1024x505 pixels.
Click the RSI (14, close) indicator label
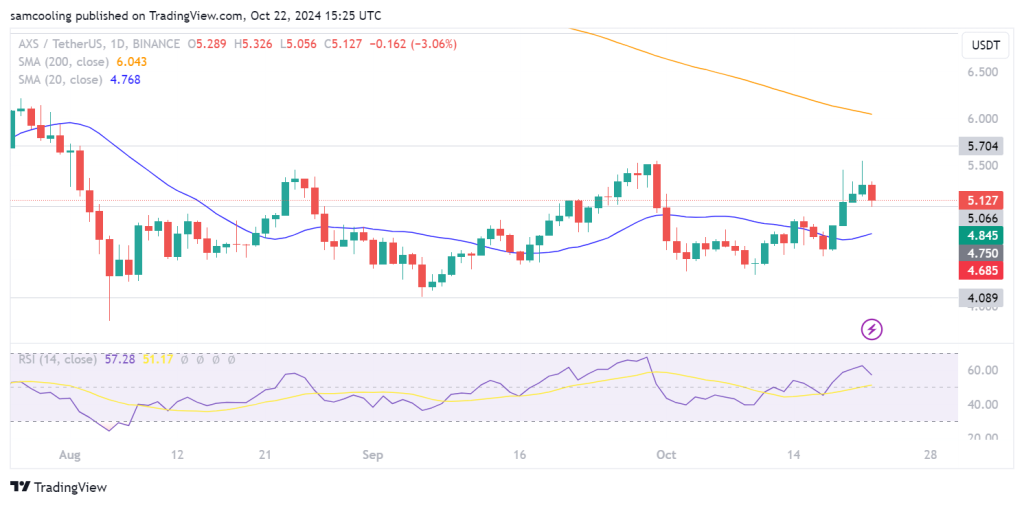click(55, 358)
